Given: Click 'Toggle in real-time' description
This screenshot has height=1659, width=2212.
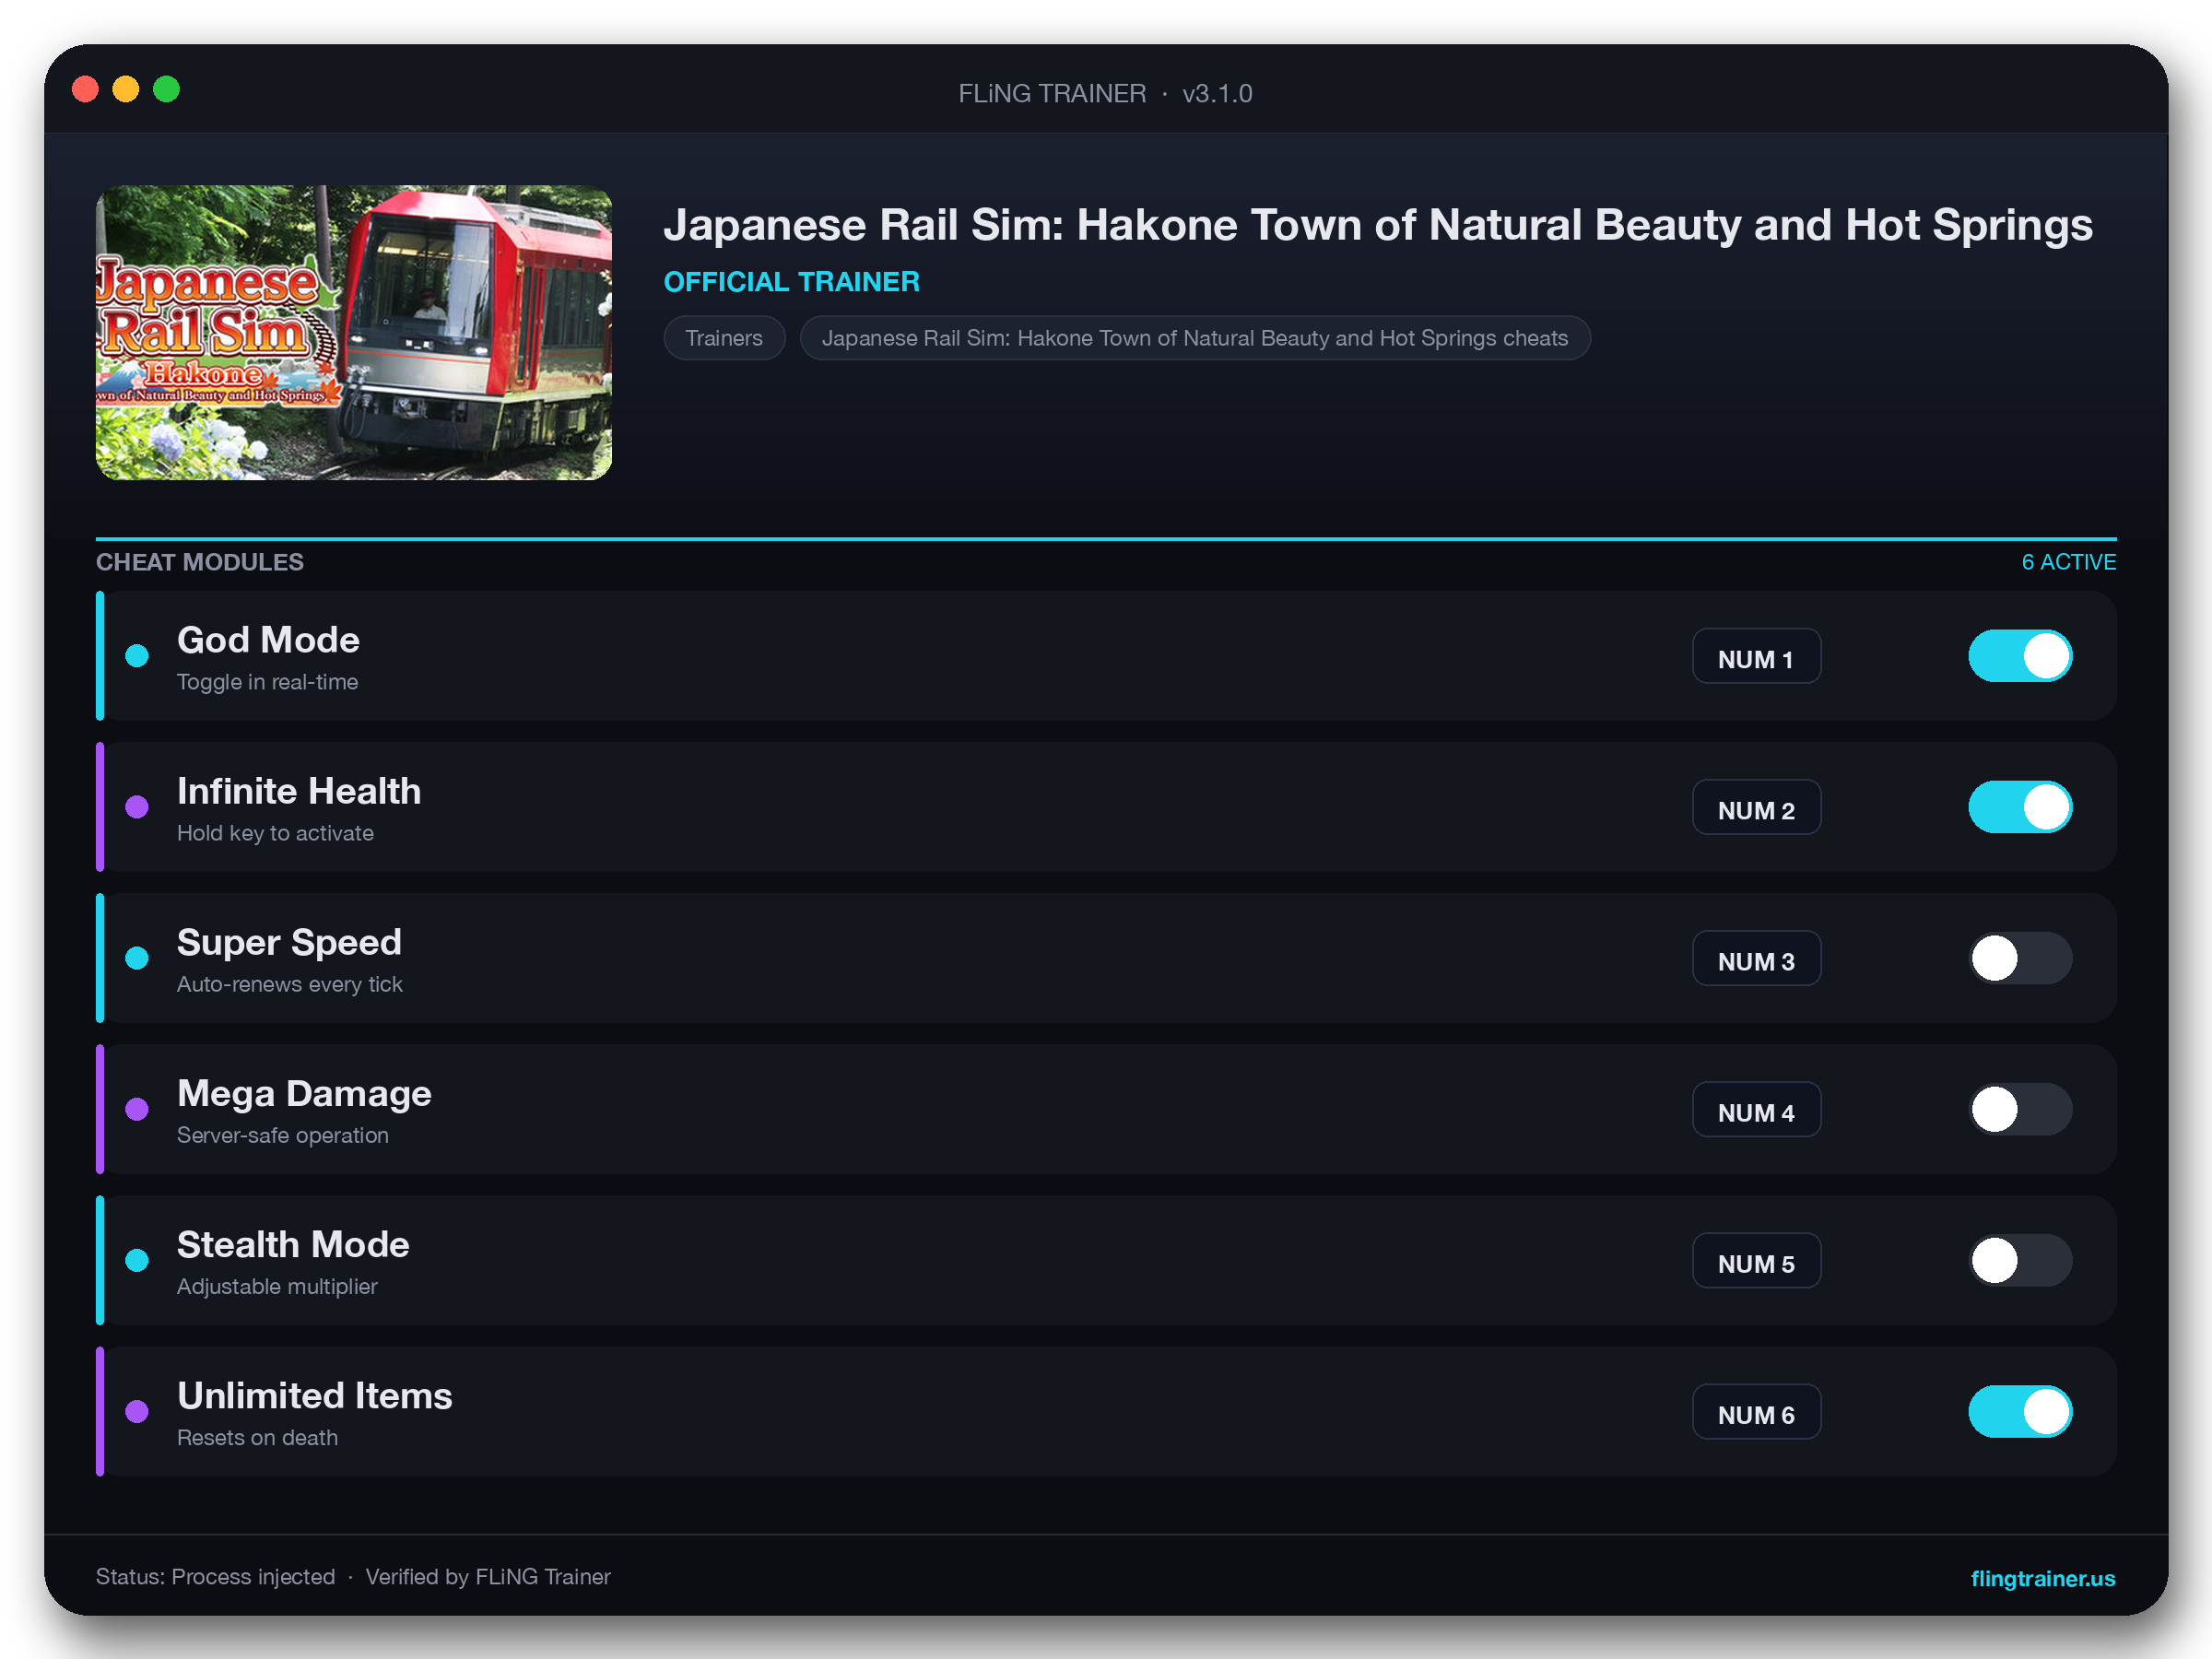Looking at the screenshot, I should [267, 682].
